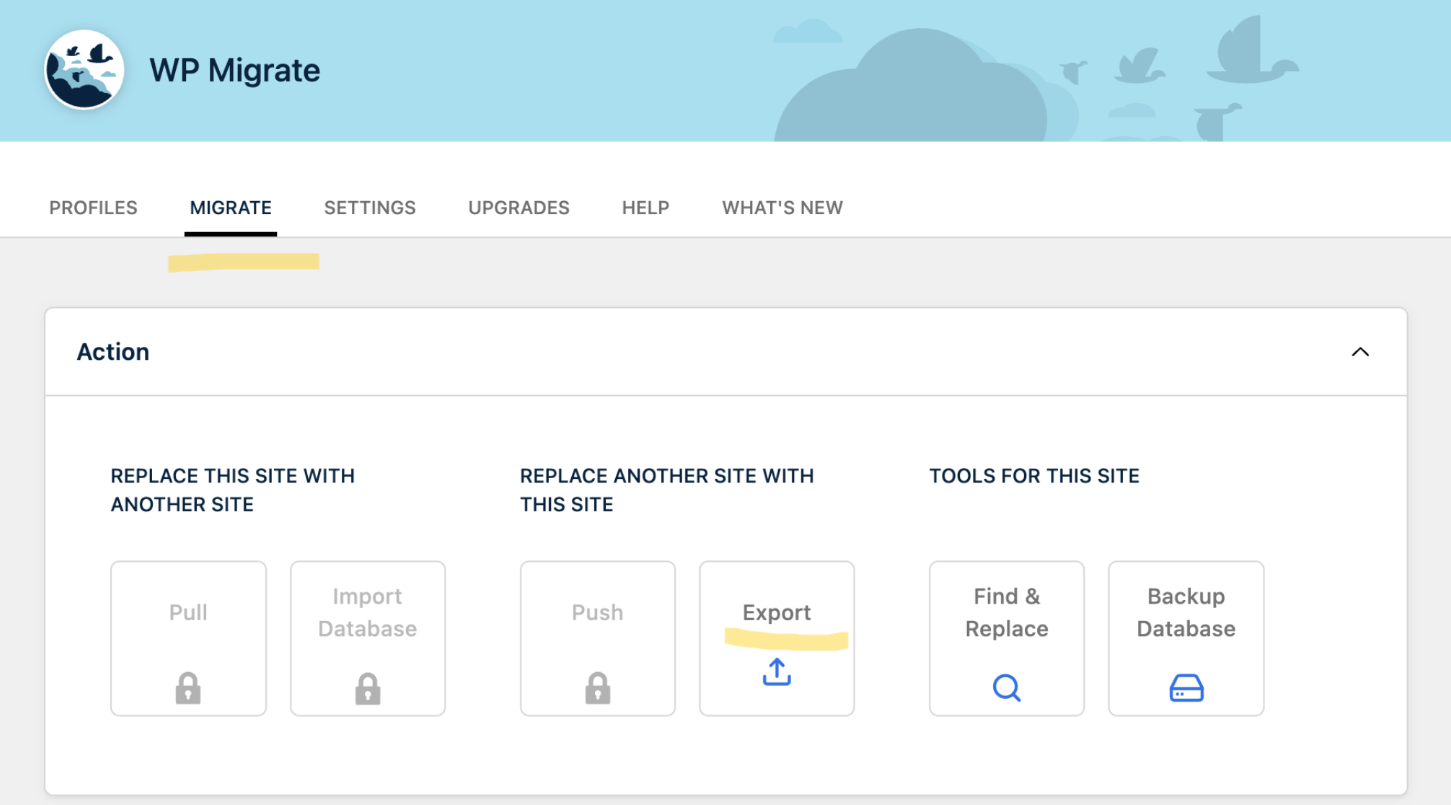Click the "Tools for this site" label
Viewport: 1451px width, 805px height.
[1034, 476]
